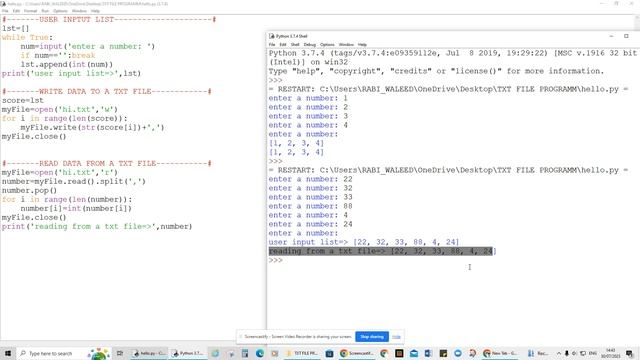Click the Python Shell window title bar icon

pyautogui.click(x=272, y=36)
